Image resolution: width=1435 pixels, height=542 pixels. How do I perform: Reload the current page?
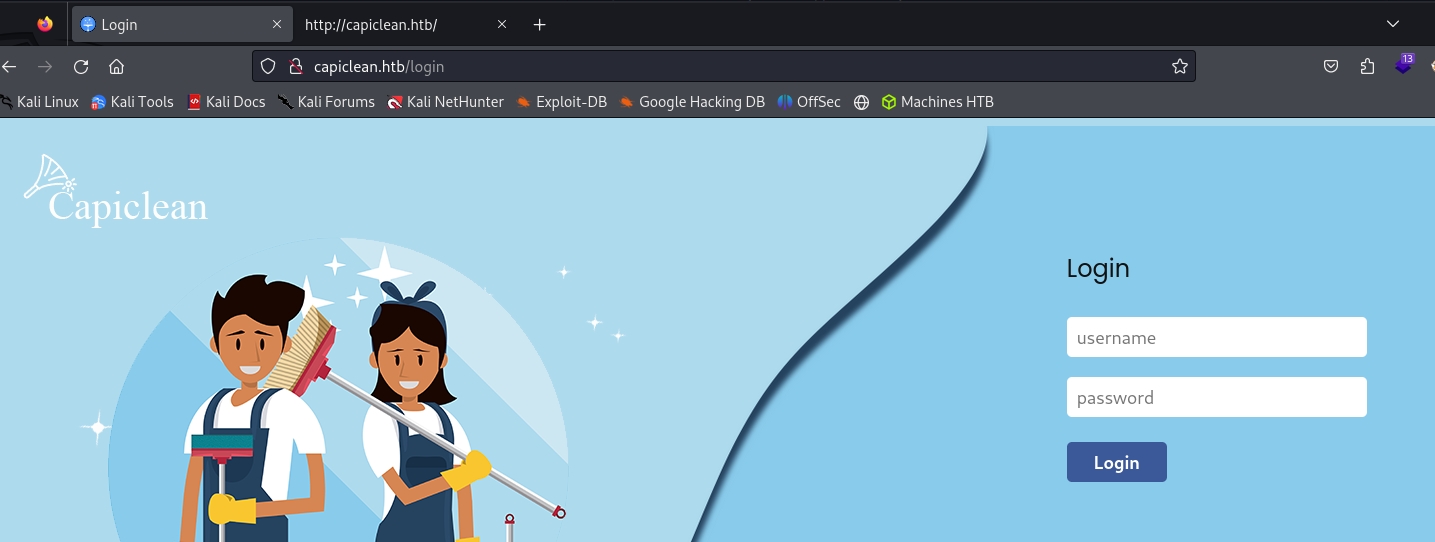(x=81, y=67)
